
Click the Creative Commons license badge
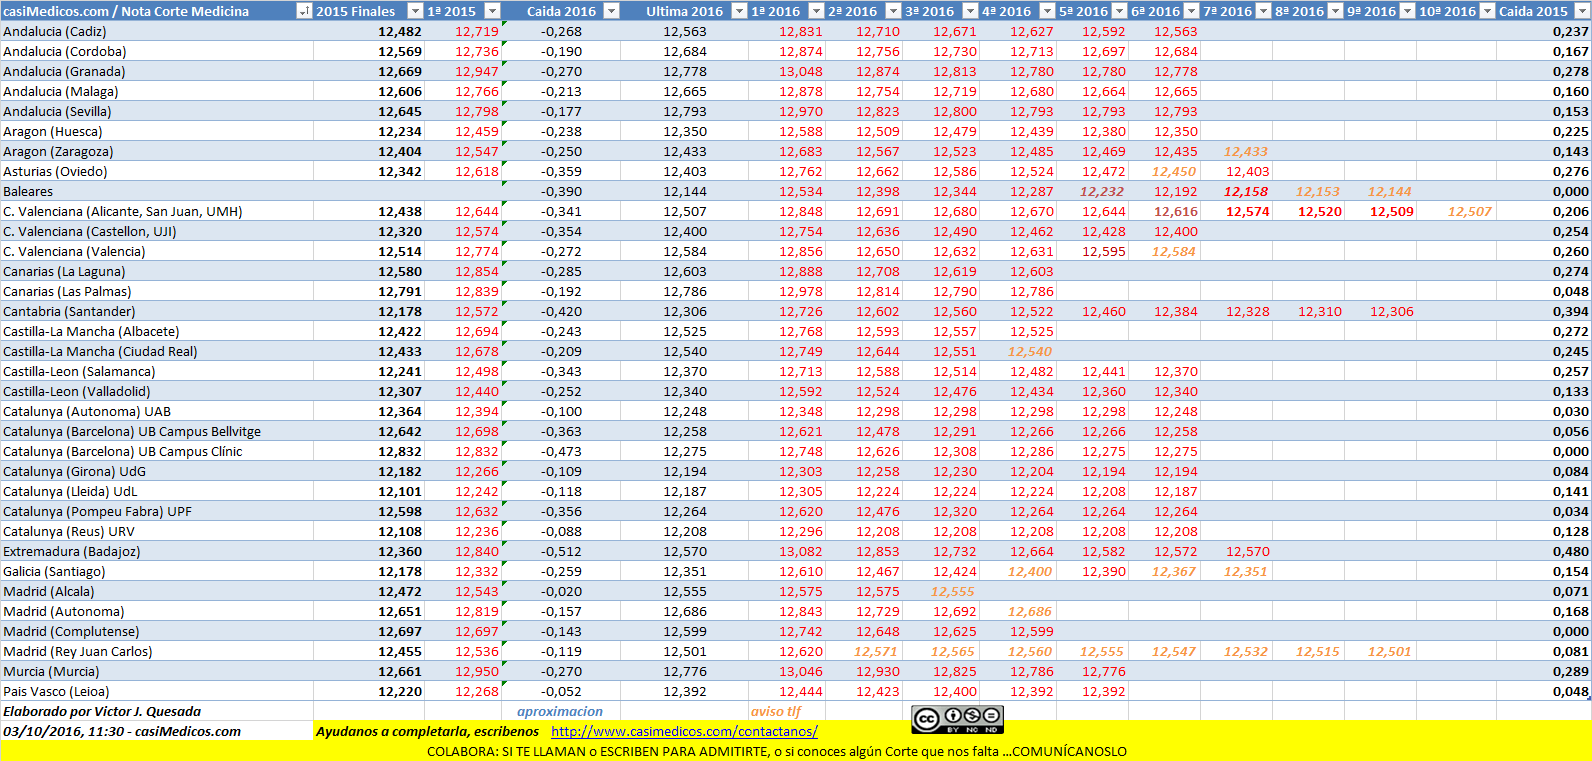coord(957,719)
